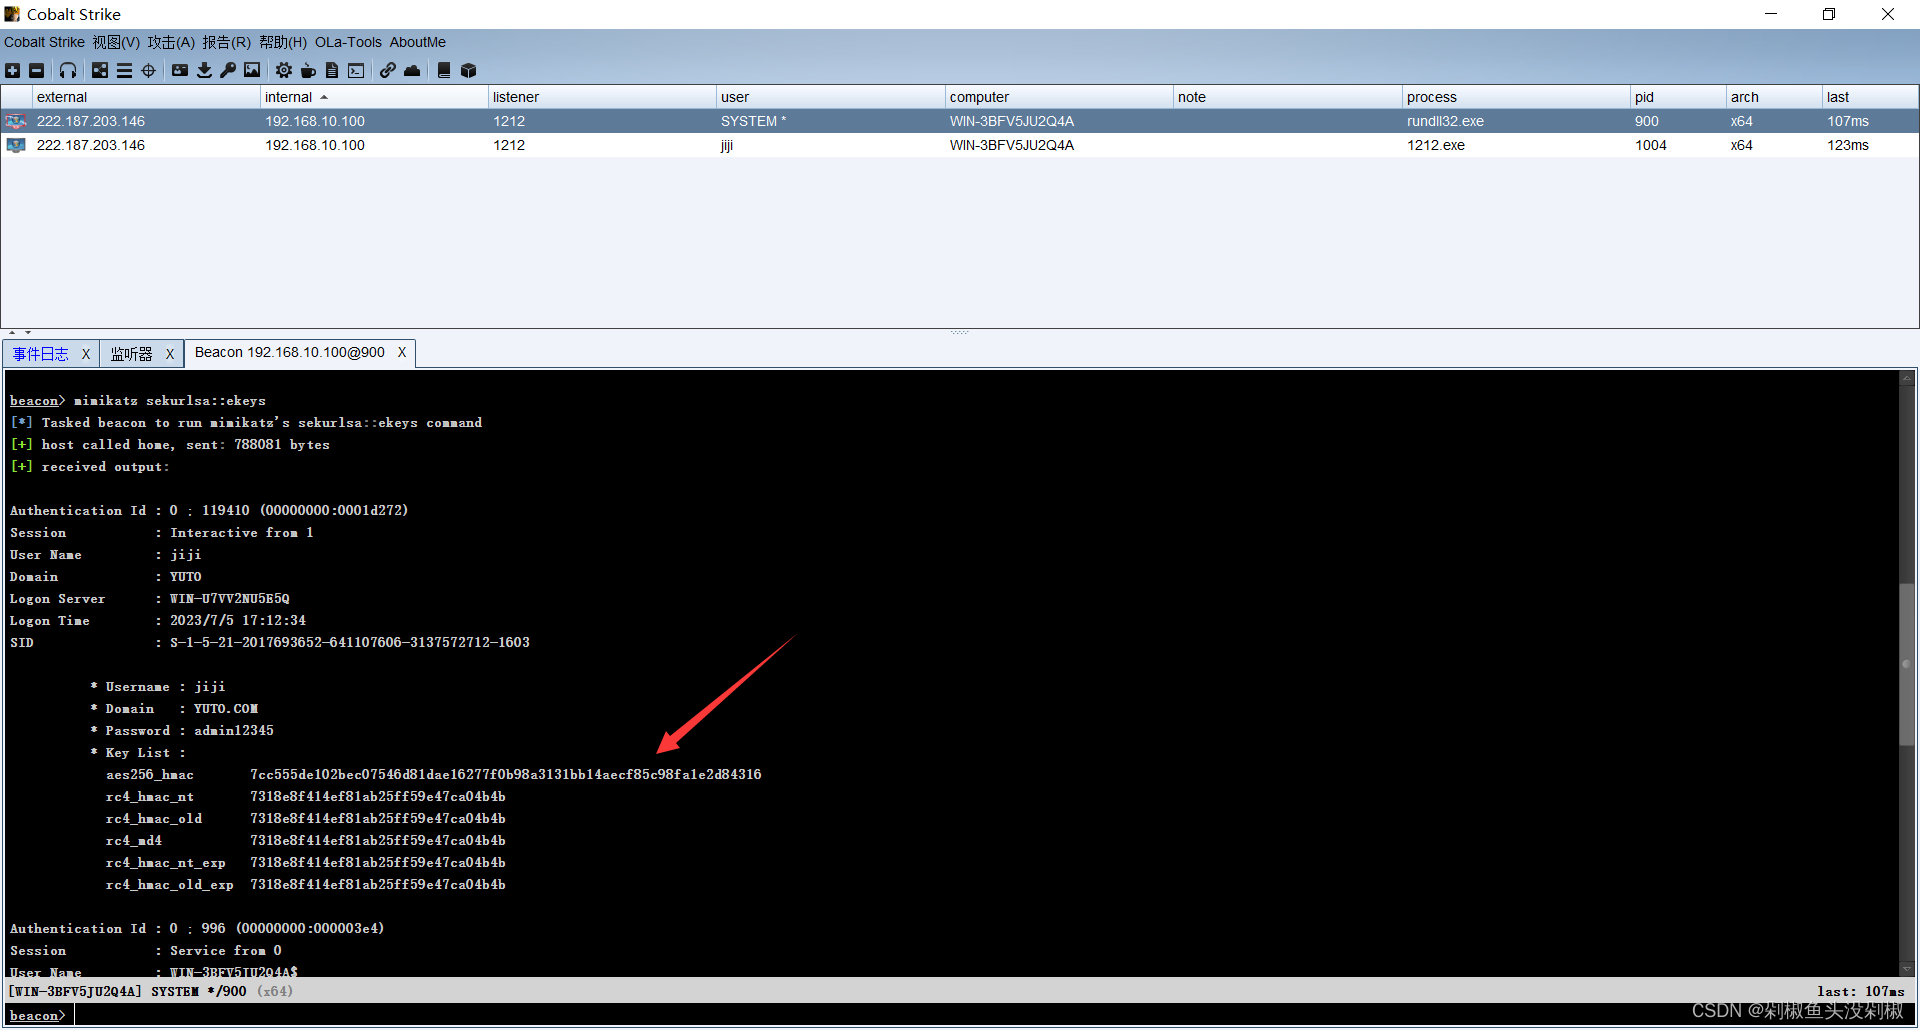Open the Cobalt Strike menu
Screen dimensions: 1920x1030
click(x=44, y=42)
